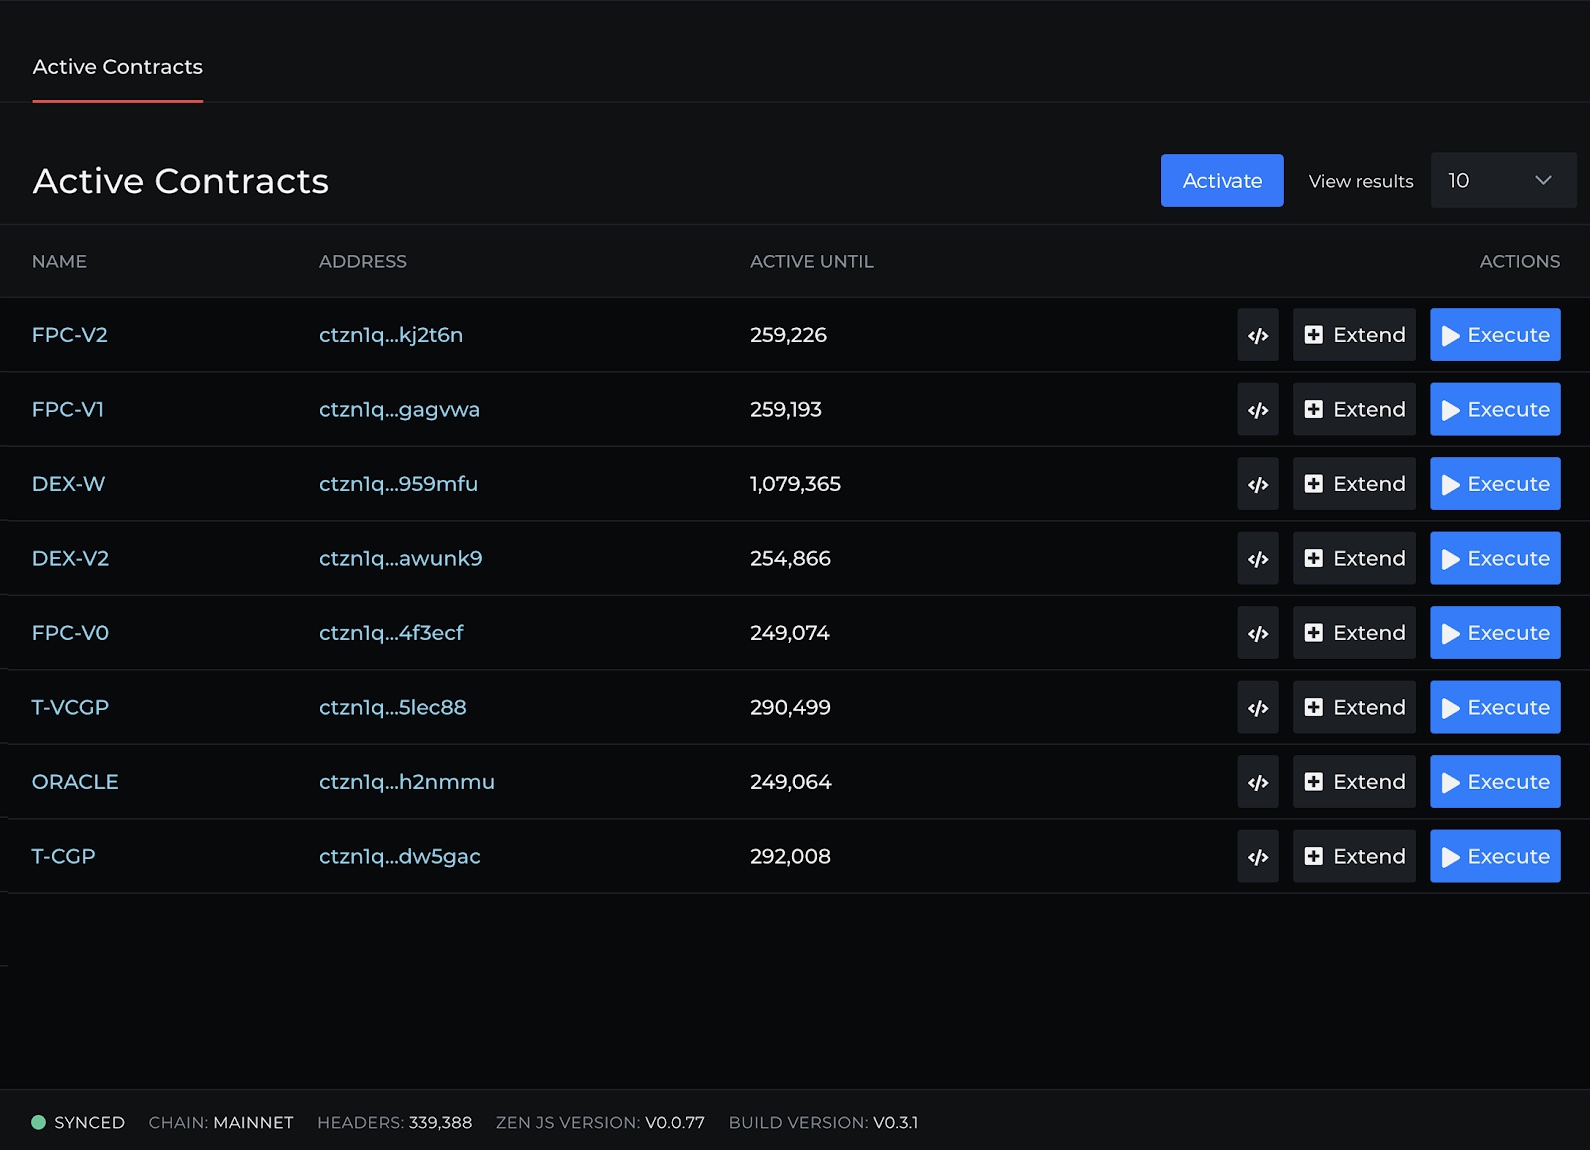Image resolution: width=1590 pixels, height=1150 pixels.
Task: Click code icon for T-CGP contract
Action: pyautogui.click(x=1257, y=857)
